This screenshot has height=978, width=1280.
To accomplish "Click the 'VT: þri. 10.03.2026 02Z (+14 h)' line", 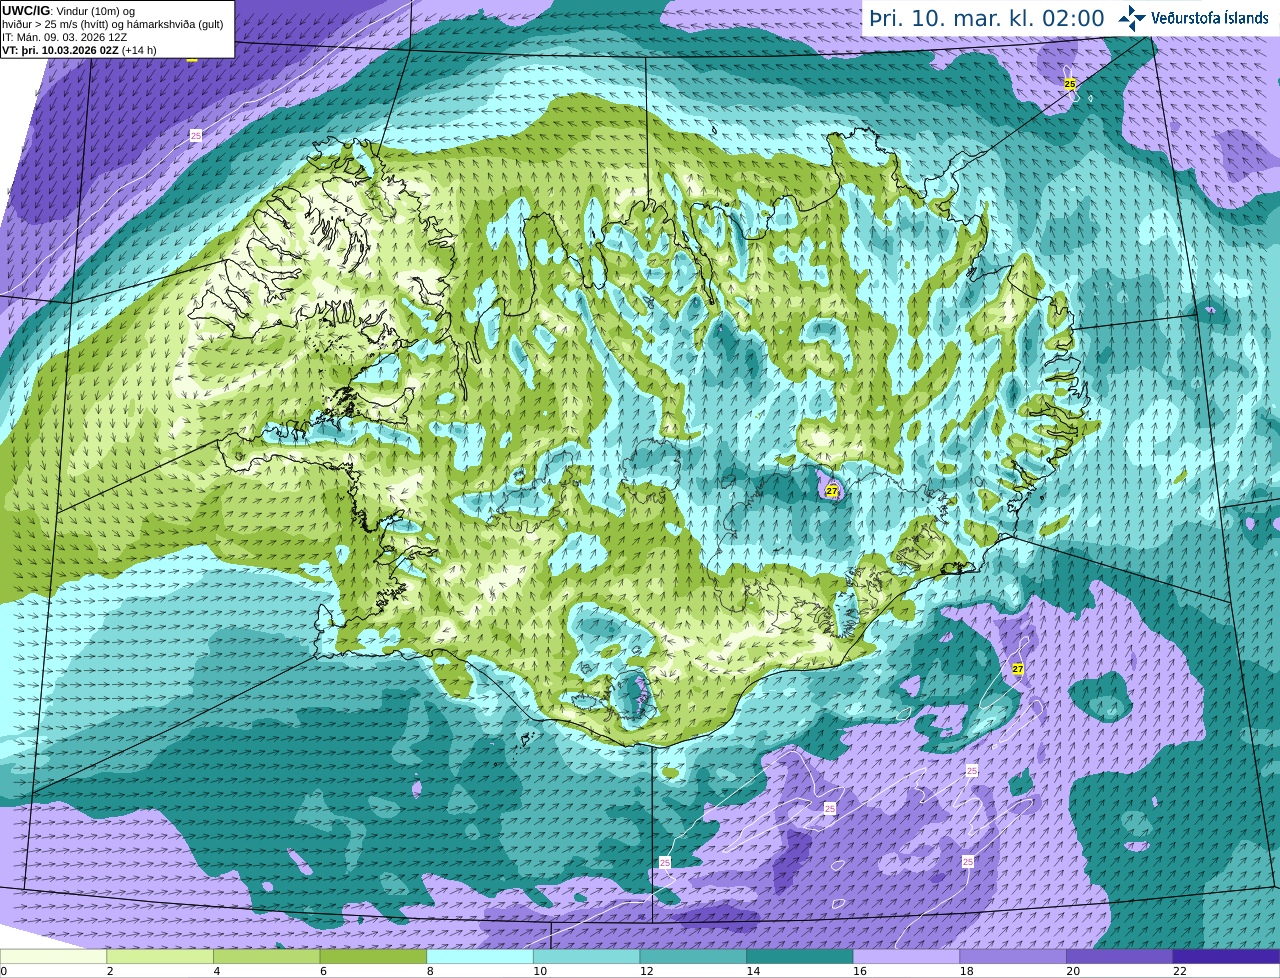I will click(x=79, y=50).
